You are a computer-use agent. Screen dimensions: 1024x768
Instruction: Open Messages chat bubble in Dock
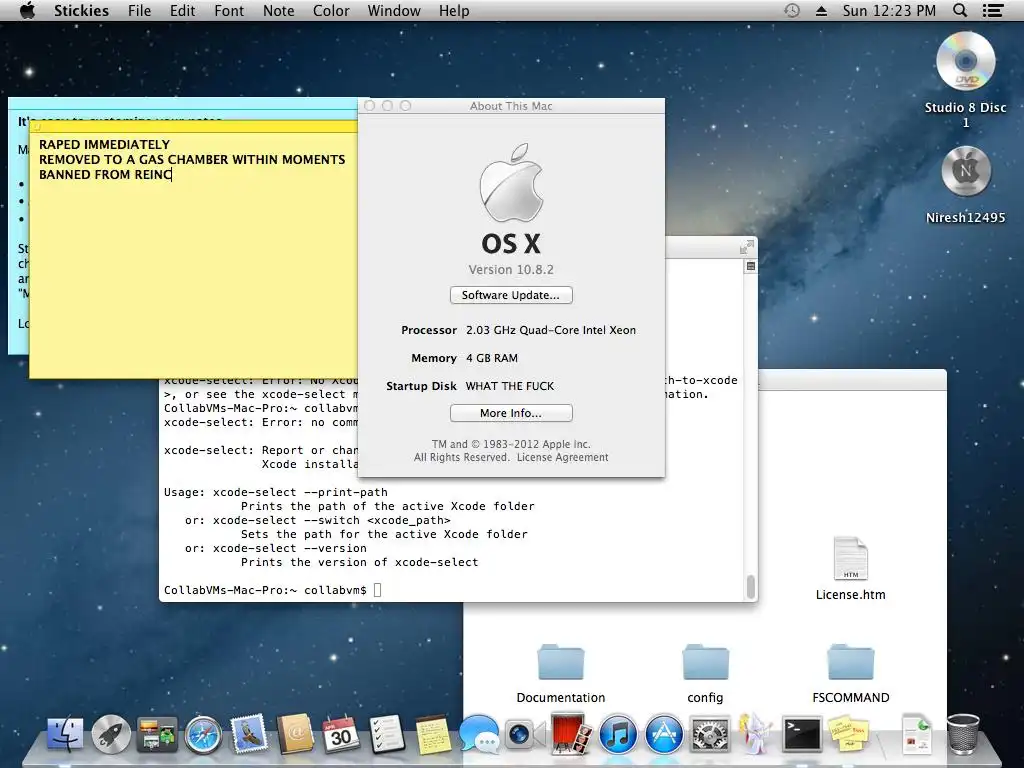click(x=479, y=734)
